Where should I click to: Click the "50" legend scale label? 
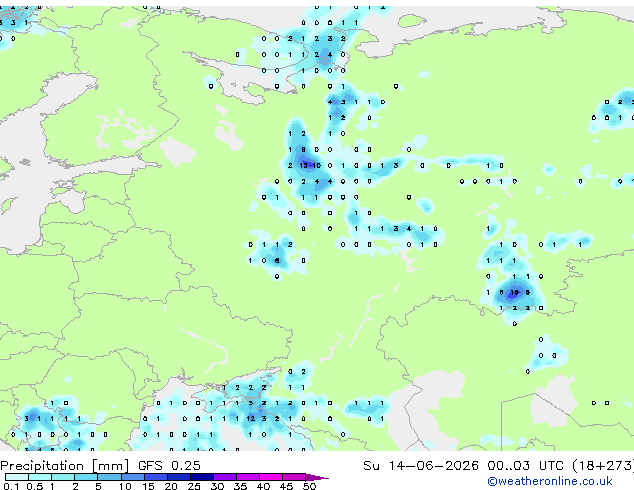[x=309, y=486]
